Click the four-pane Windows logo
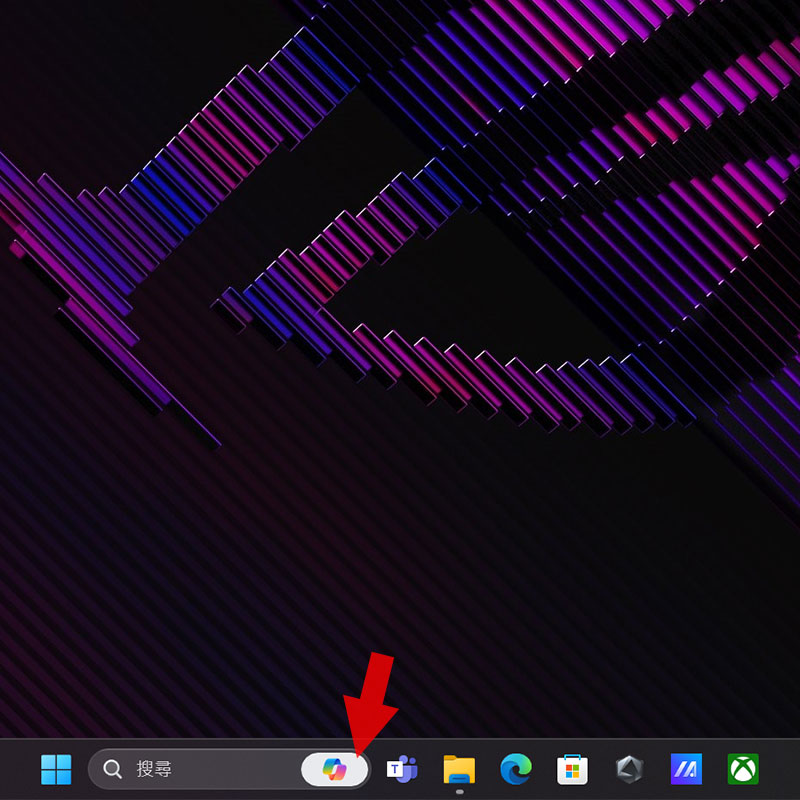 click(56, 769)
